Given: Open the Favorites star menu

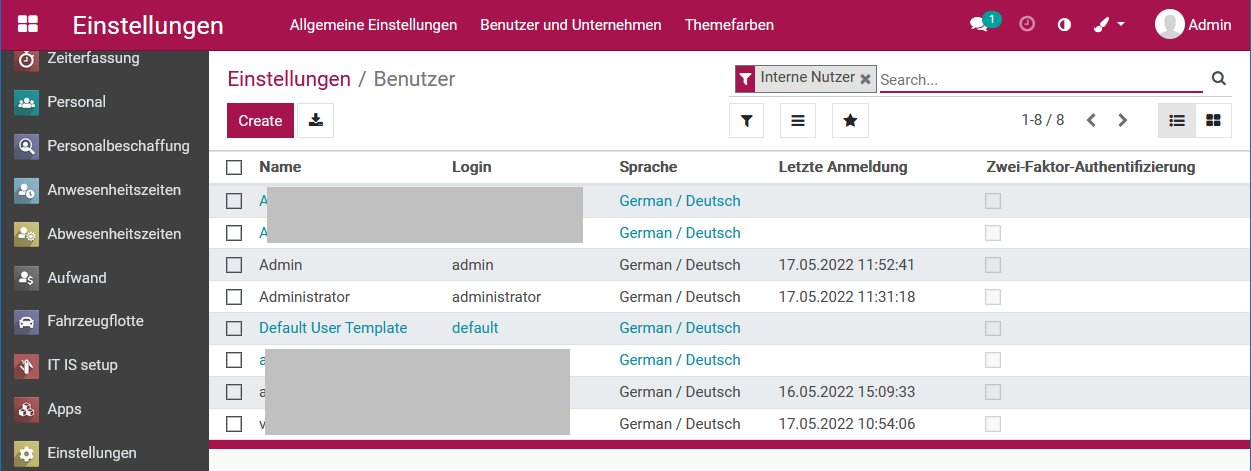Looking at the screenshot, I should pyautogui.click(x=850, y=120).
